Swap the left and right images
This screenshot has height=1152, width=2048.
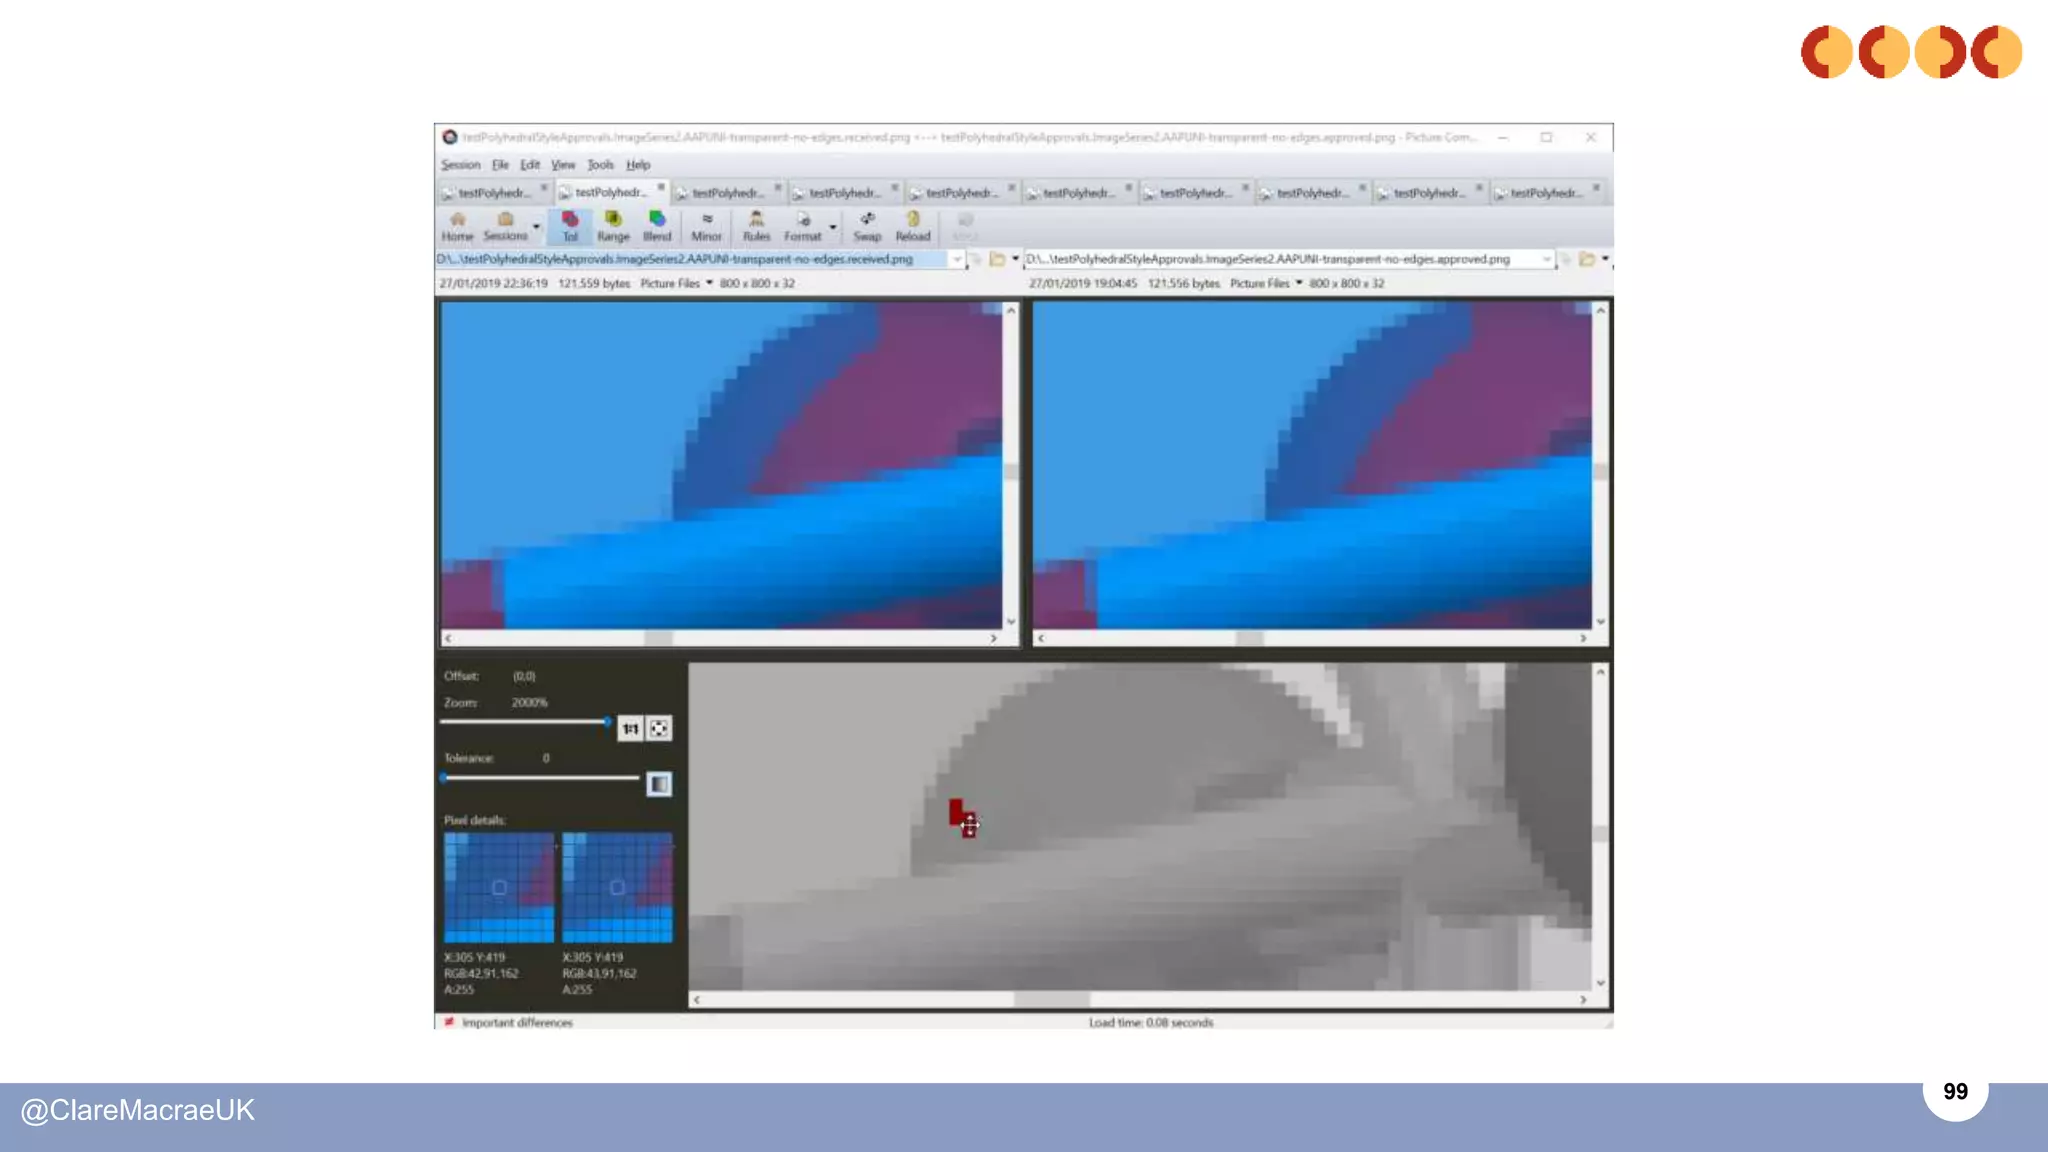(867, 226)
